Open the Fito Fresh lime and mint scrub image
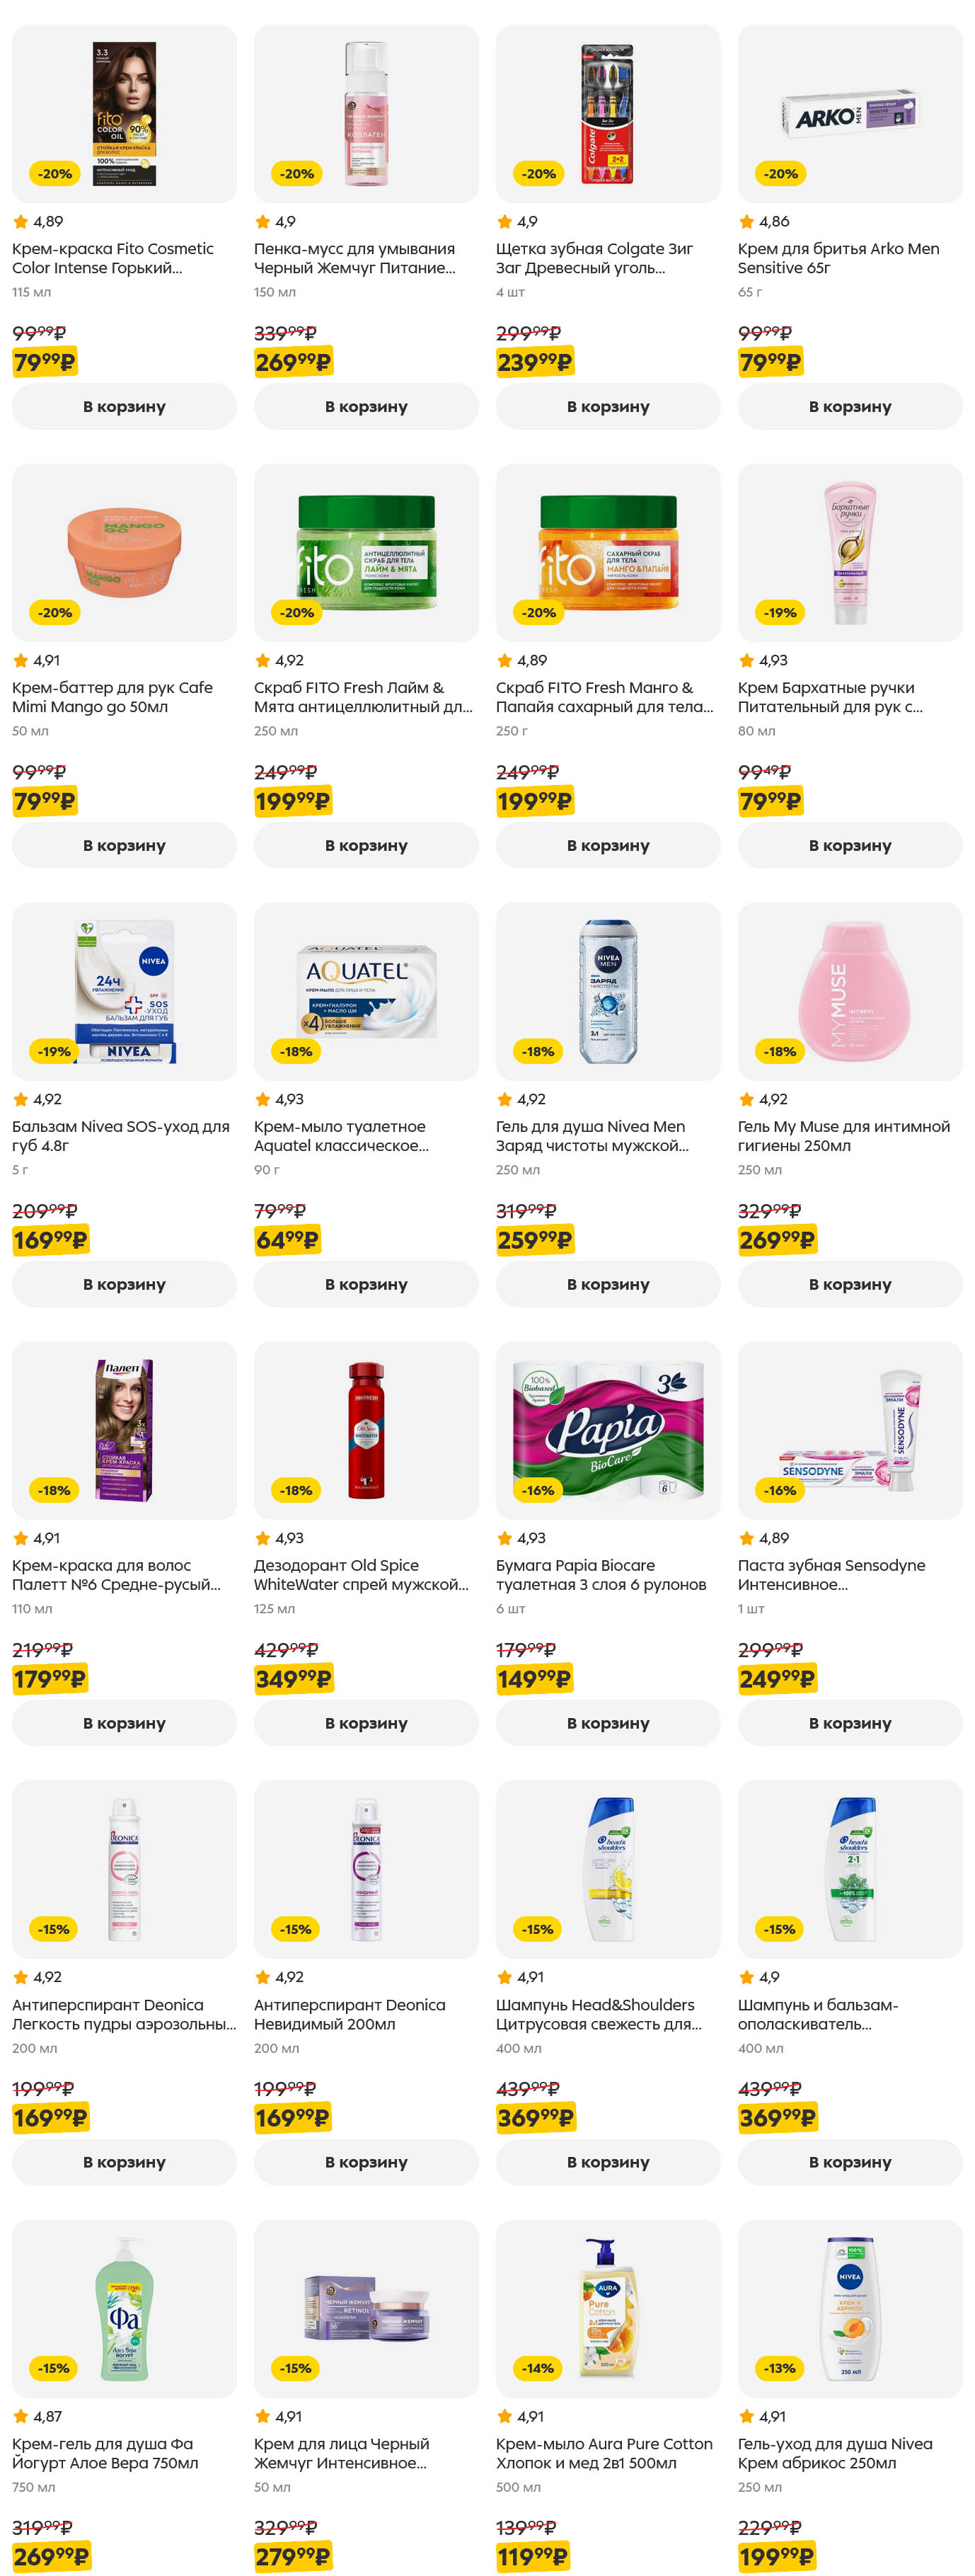975x2576 pixels. [x=366, y=552]
